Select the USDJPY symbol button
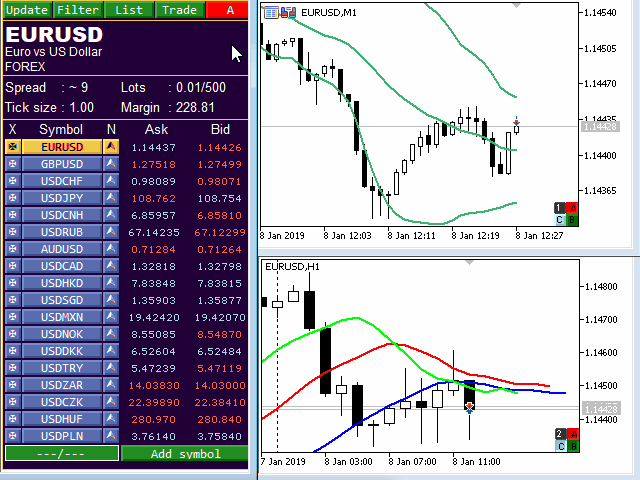Image resolution: width=640 pixels, height=480 pixels. 62,198
